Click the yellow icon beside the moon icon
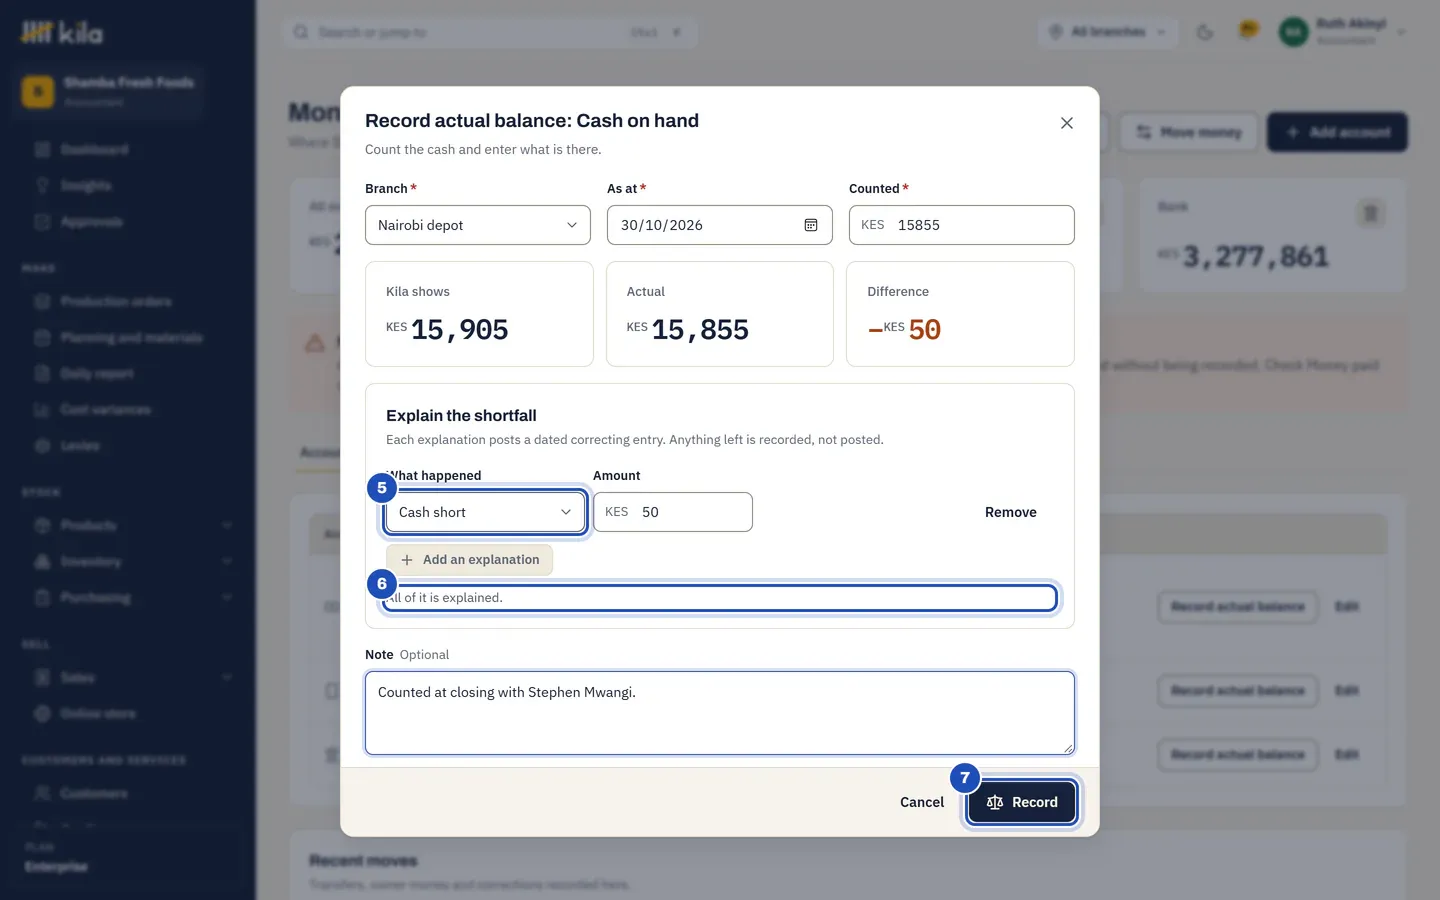Screen dimensions: 1440x900 [x=1248, y=31]
